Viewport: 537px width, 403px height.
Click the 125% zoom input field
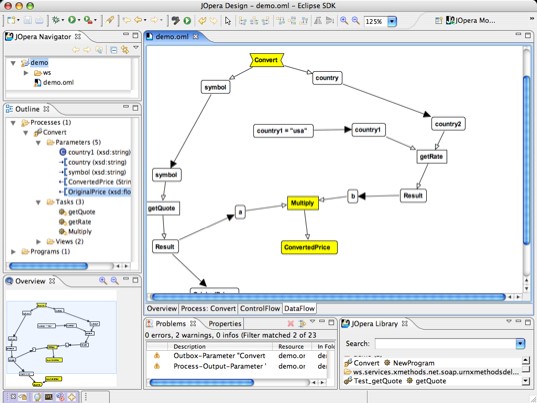[x=375, y=21]
